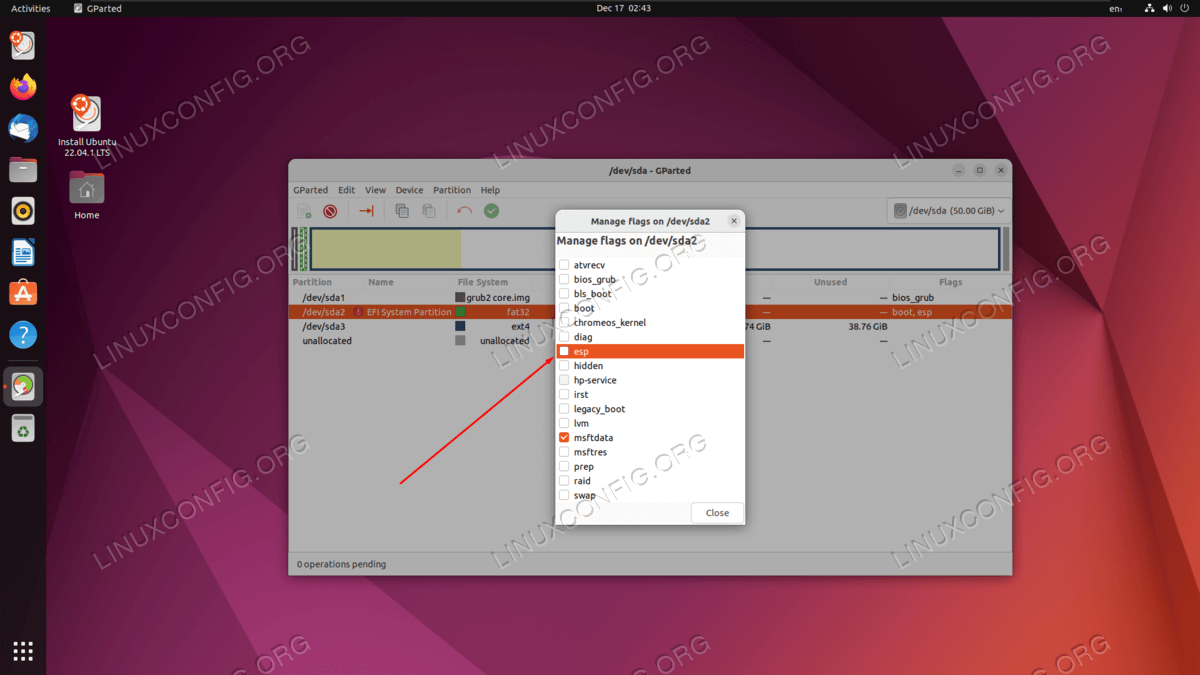This screenshot has width=1200, height=675.
Task: Check the bls_boot flag
Action: pyautogui.click(x=564, y=294)
